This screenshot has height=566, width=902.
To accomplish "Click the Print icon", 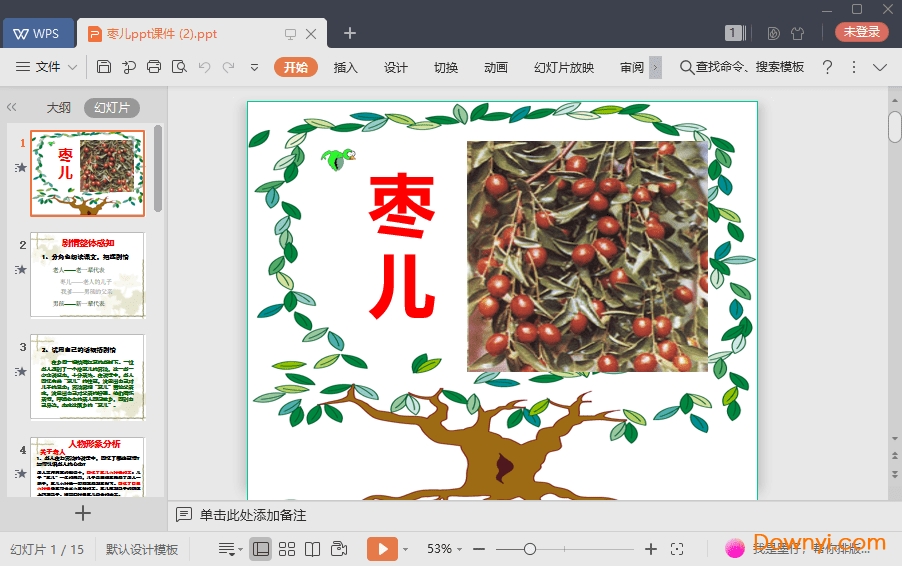I will pyautogui.click(x=154, y=67).
